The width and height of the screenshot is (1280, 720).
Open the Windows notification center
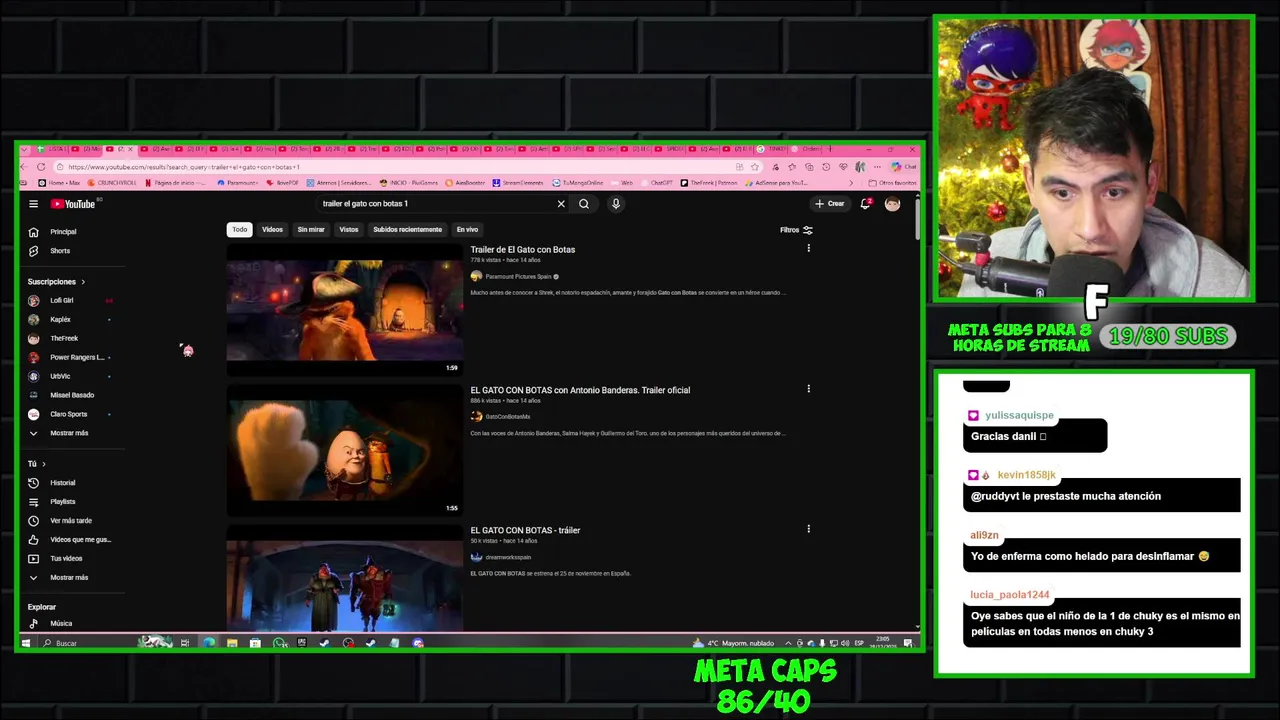tap(908, 643)
